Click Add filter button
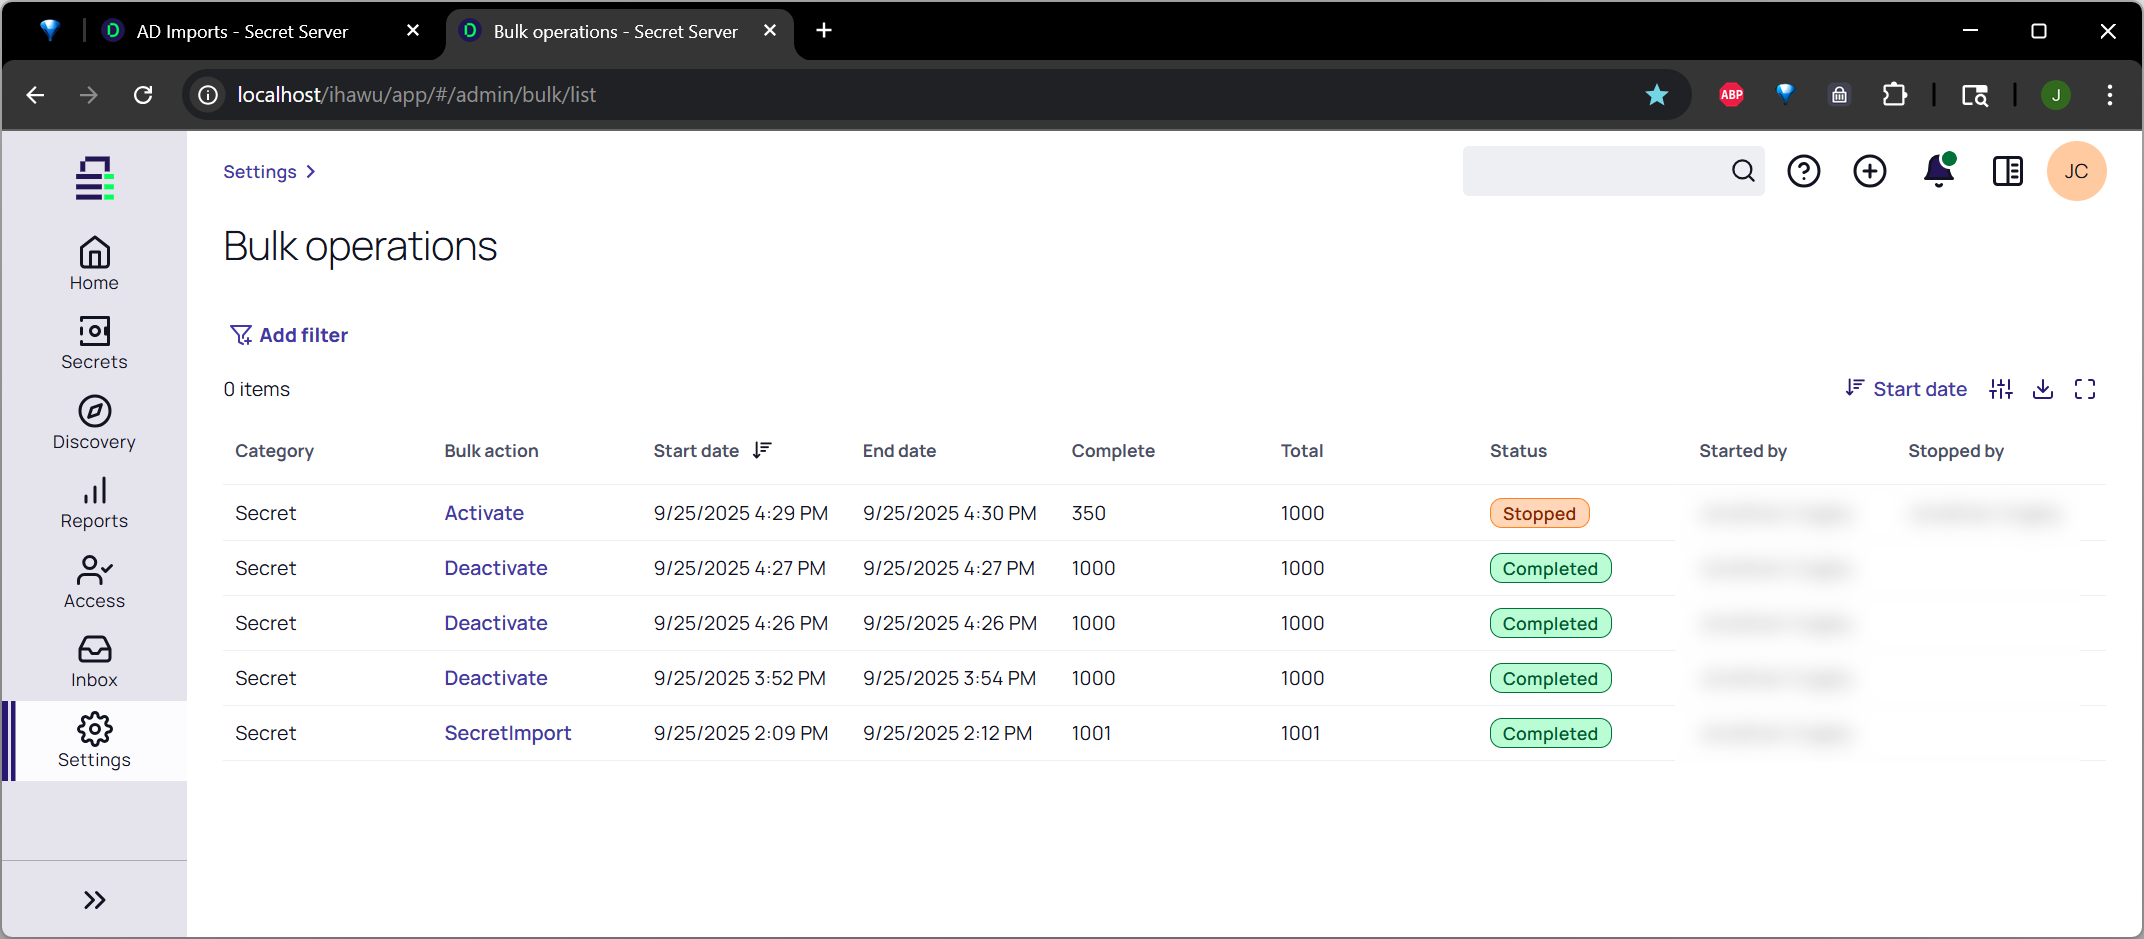The image size is (2144, 939). [x=289, y=335]
